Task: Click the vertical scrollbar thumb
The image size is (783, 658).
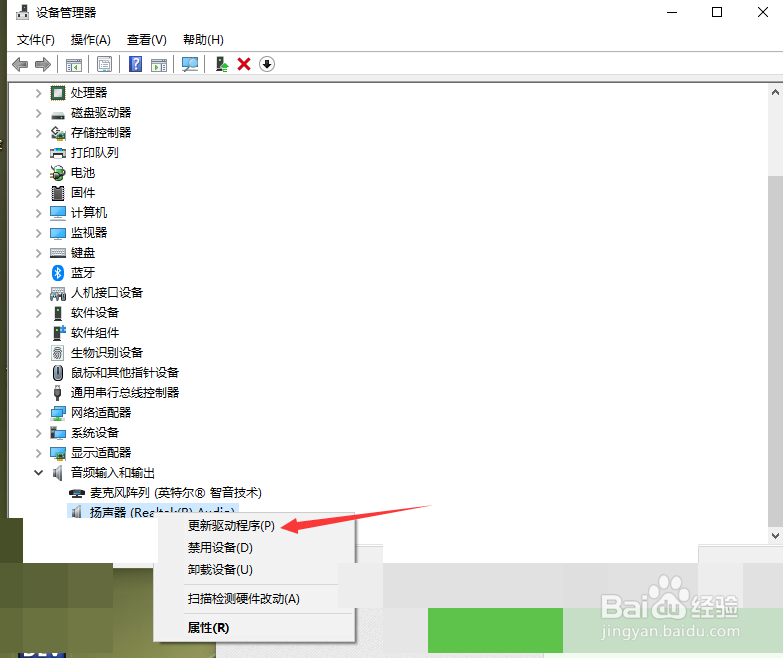Action: point(775,351)
